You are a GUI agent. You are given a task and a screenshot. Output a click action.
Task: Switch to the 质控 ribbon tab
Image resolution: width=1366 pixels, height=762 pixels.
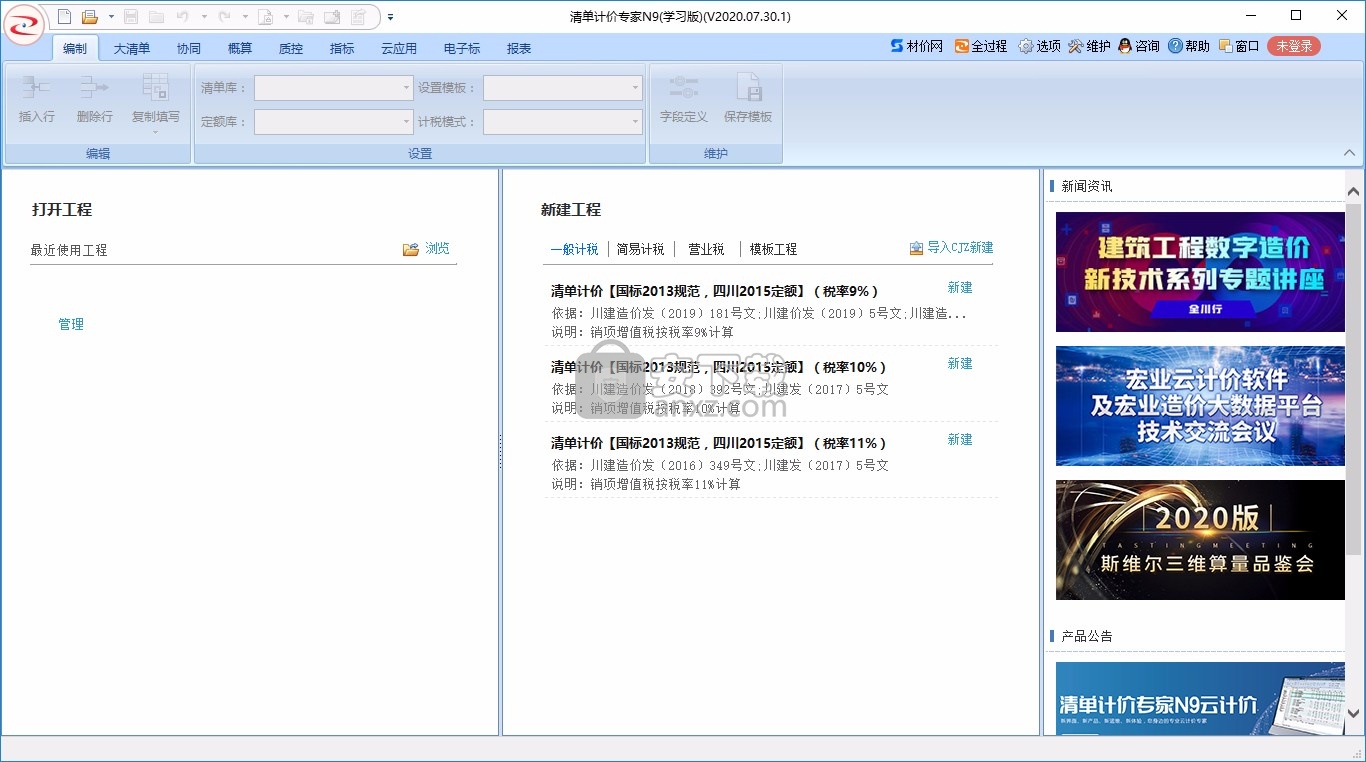pyautogui.click(x=290, y=48)
